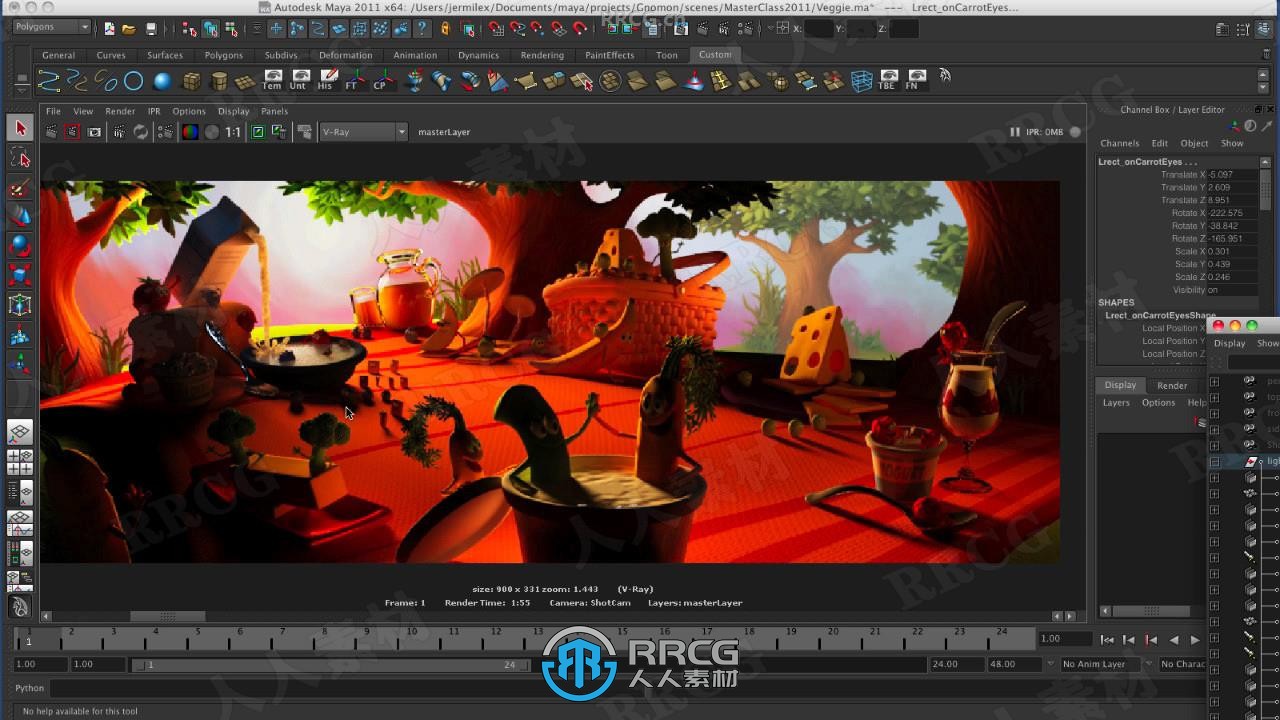This screenshot has height=720, width=1280.
Task: Select the Paint Selection tool in the toolbox
Action: (20, 187)
